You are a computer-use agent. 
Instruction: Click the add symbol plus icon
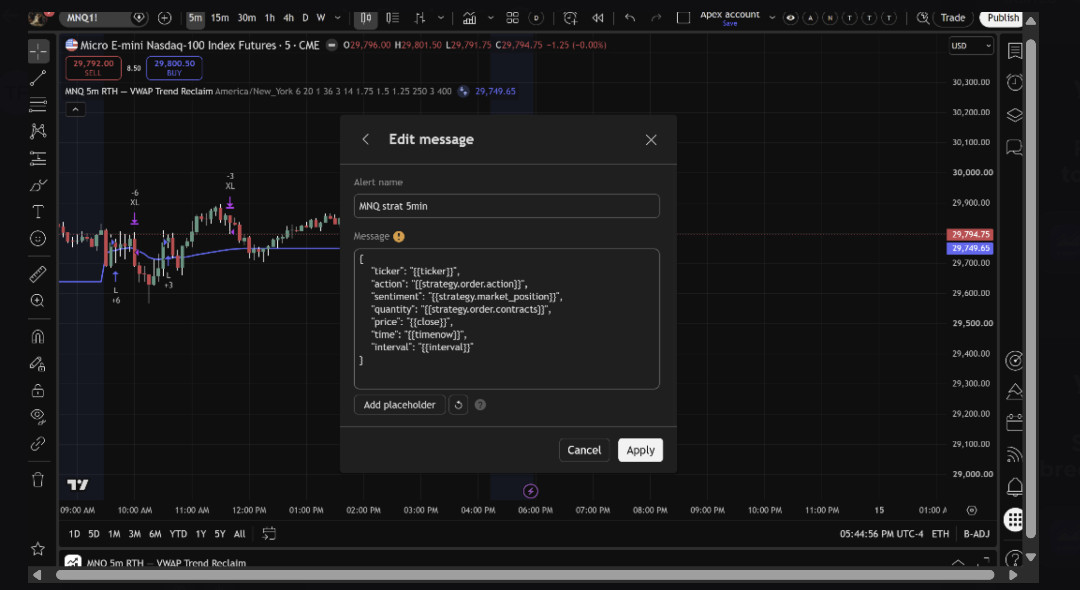pos(165,18)
